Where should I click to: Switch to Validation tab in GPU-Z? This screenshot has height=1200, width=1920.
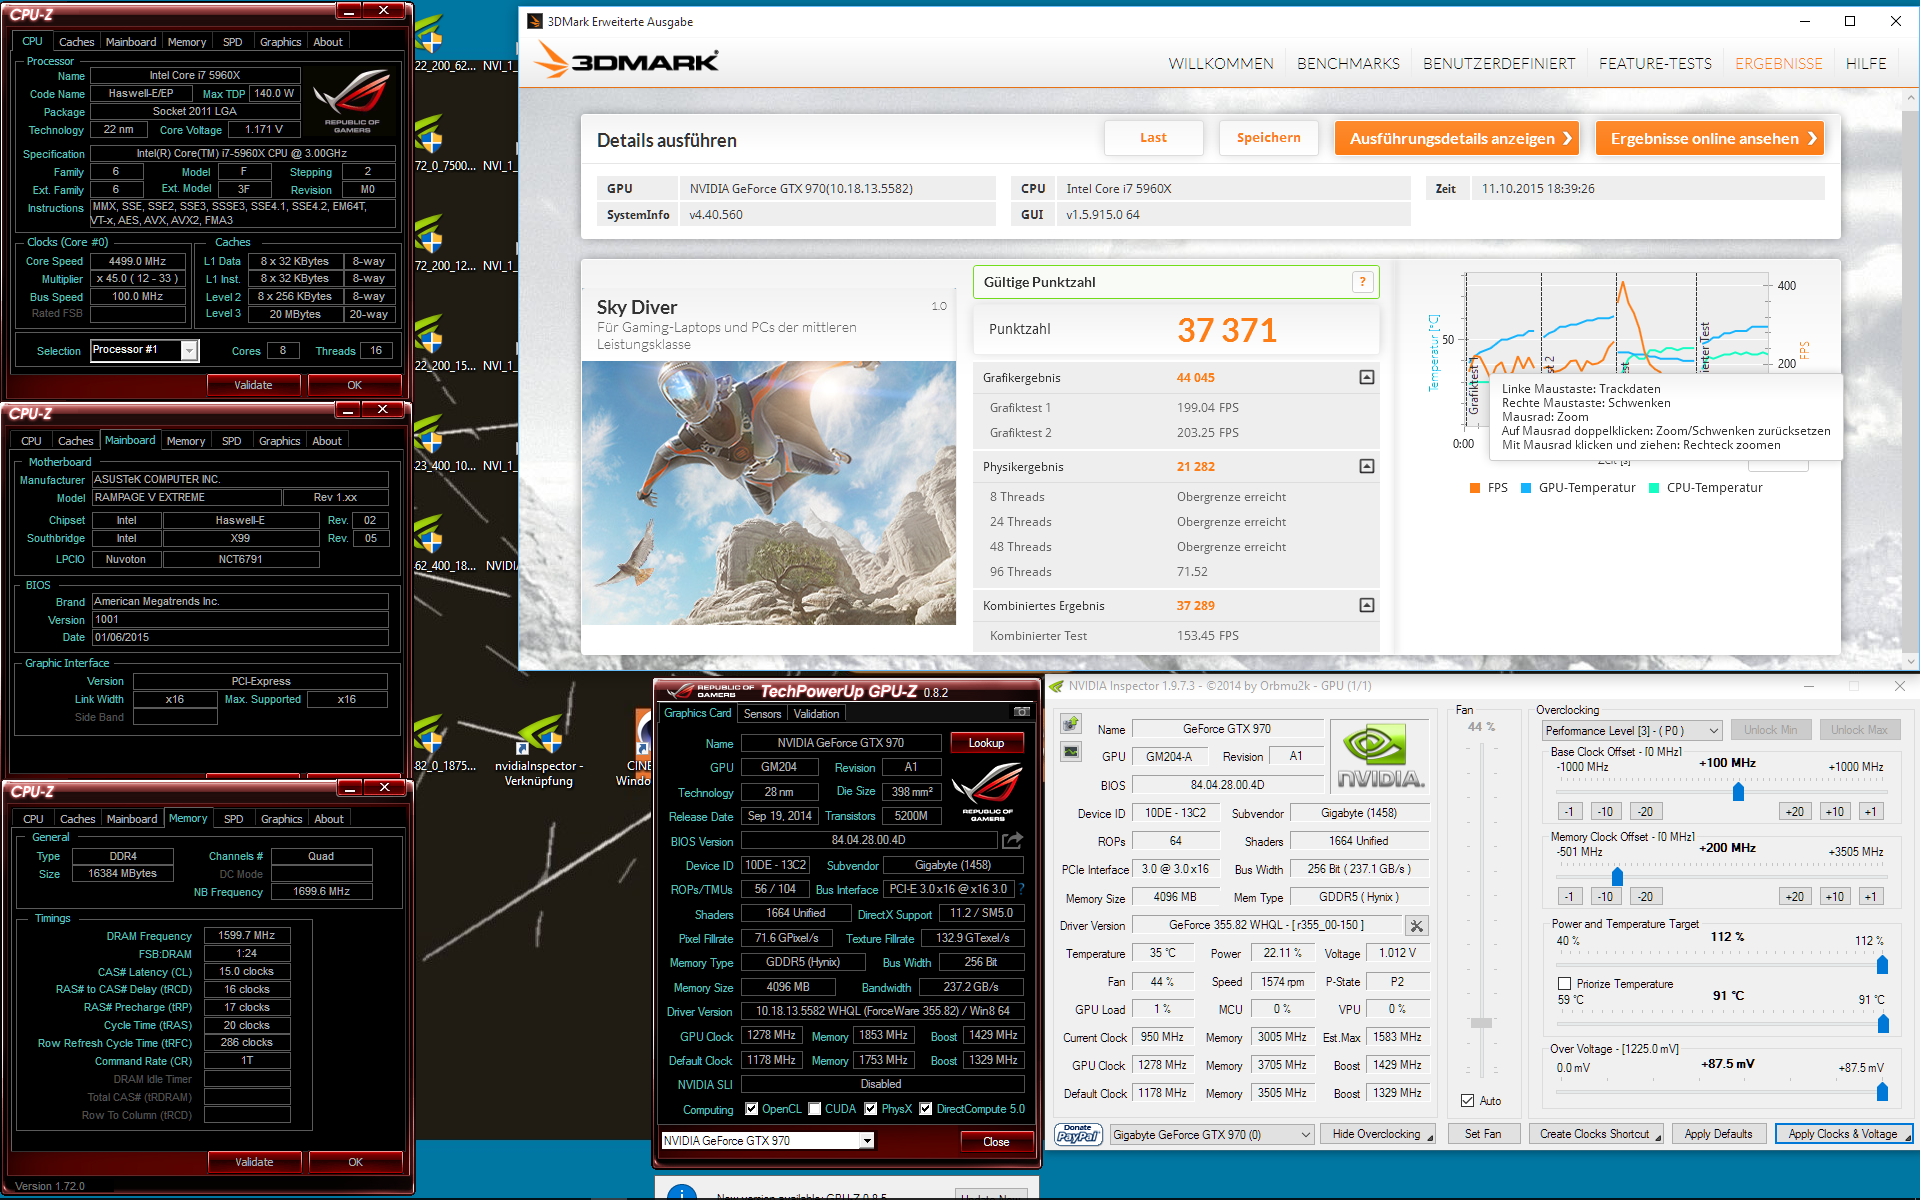(x=816, y=714)
